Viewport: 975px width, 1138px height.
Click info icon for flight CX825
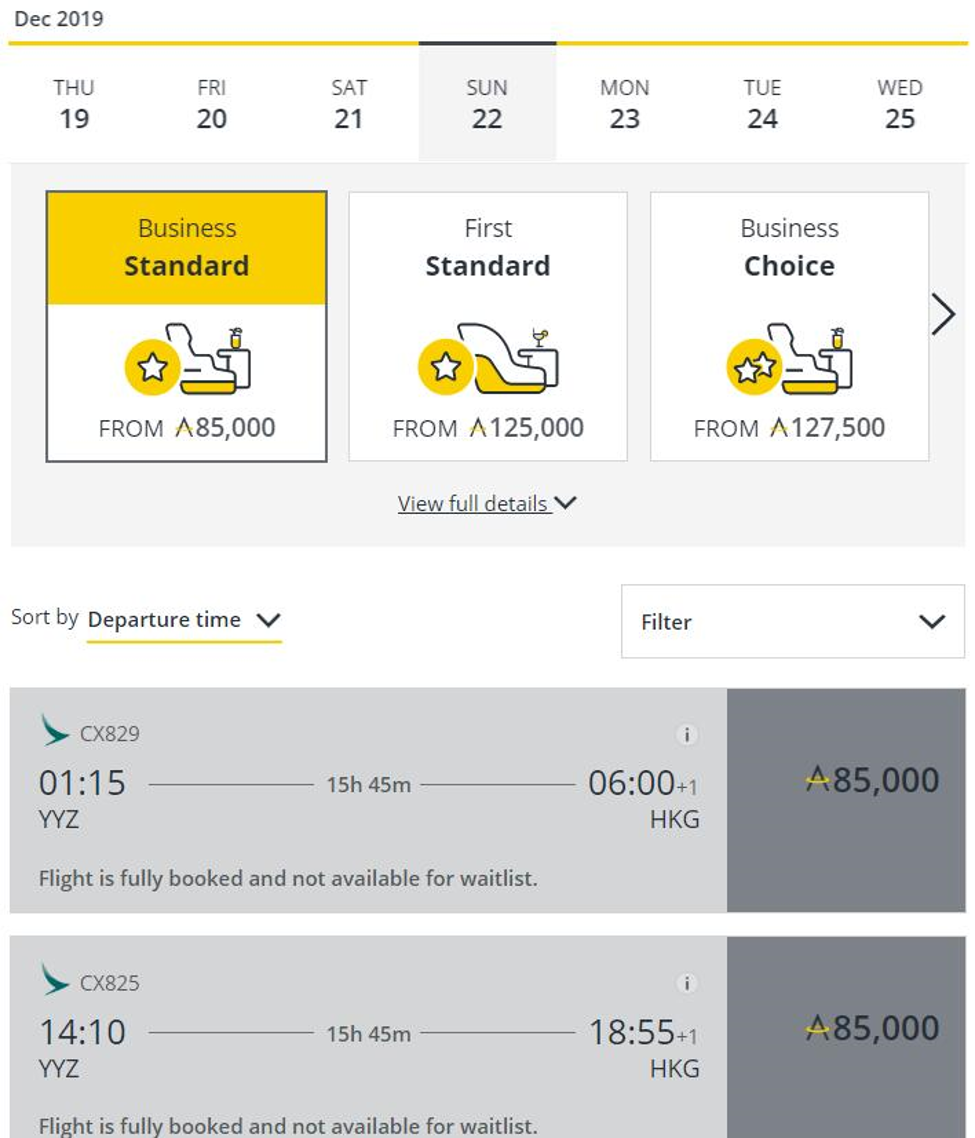(x=686, y=983)
